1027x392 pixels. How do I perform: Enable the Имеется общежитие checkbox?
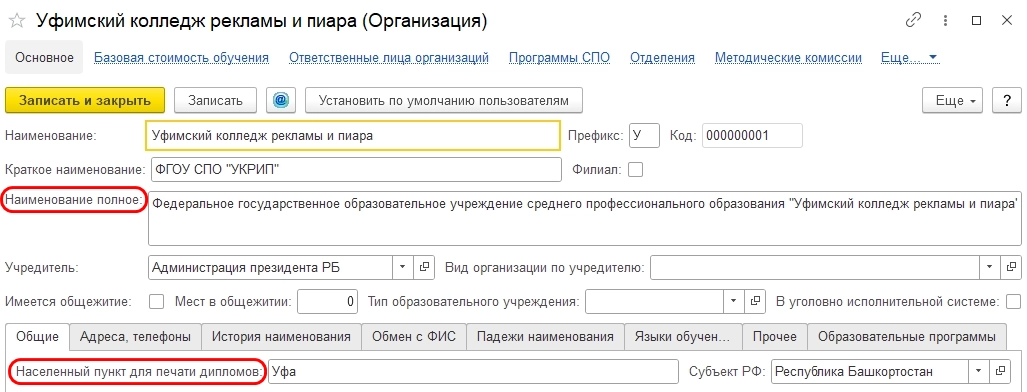[157, 302]
